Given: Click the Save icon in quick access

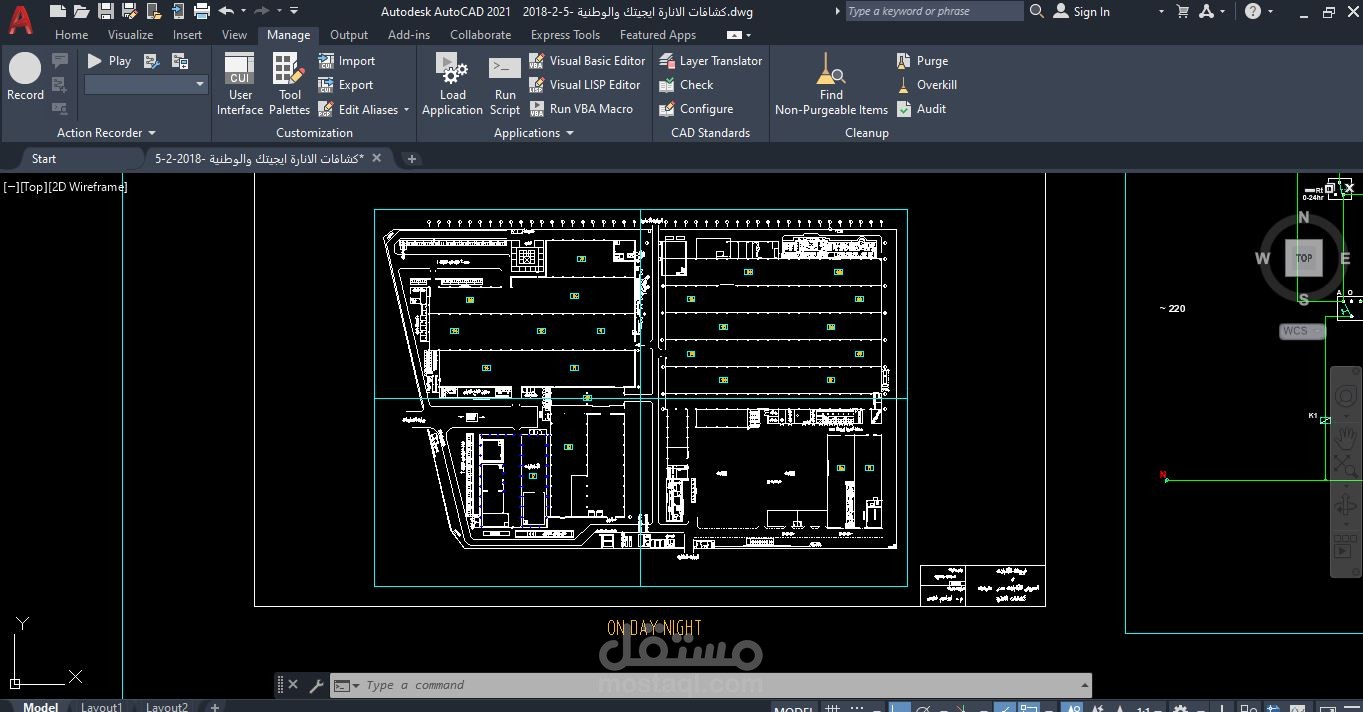Looking at the screenshot, I should 105,12.
